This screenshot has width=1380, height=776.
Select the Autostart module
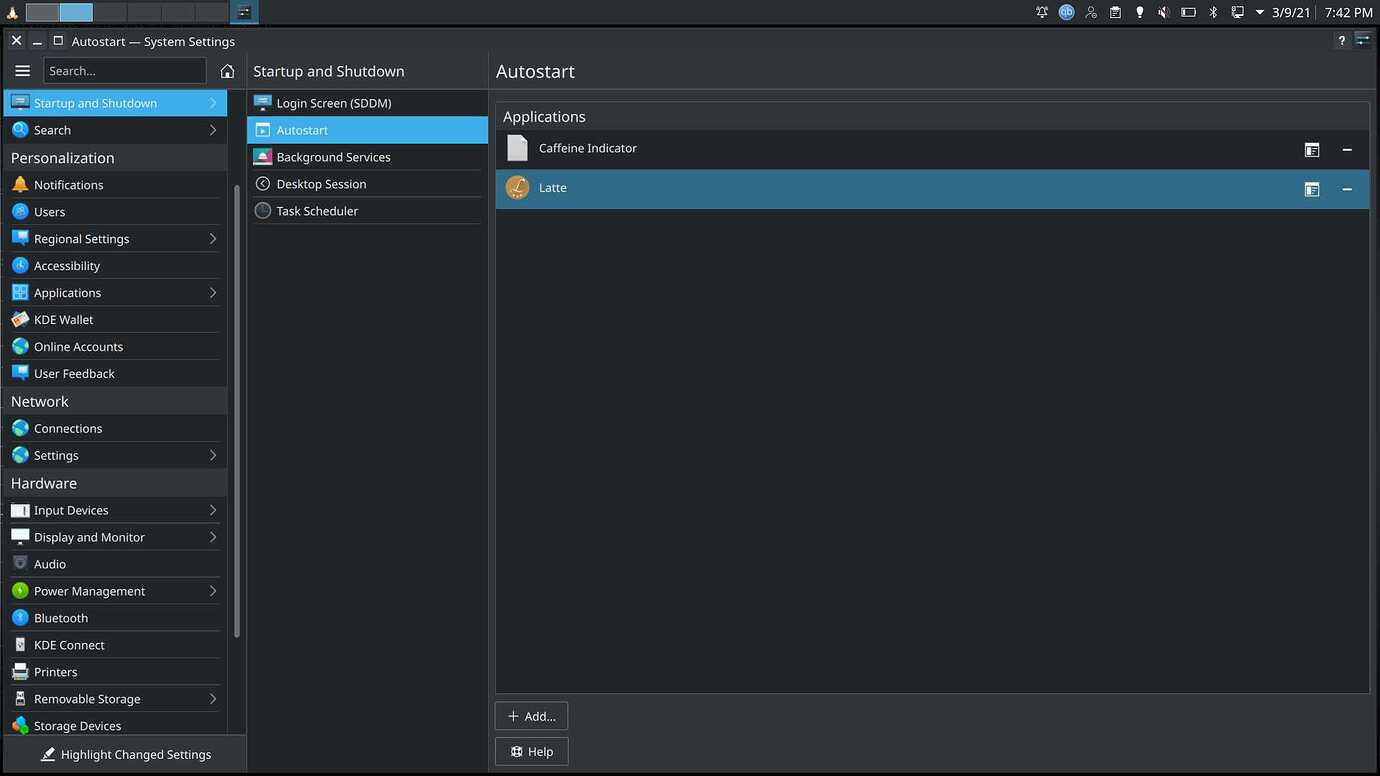tap(367, 130)
